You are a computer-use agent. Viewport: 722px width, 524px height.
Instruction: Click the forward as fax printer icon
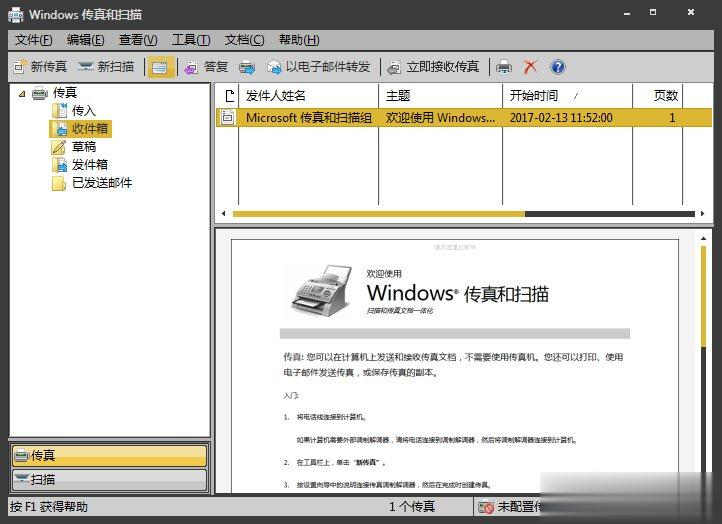tap(247, 68)
